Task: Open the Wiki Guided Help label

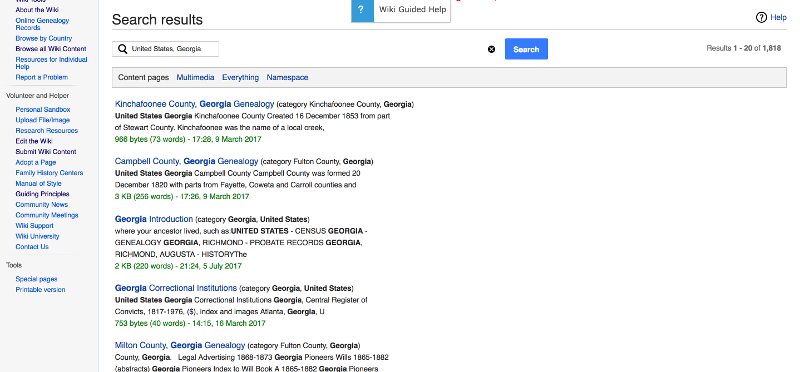Action: click(x=412, y=9)
